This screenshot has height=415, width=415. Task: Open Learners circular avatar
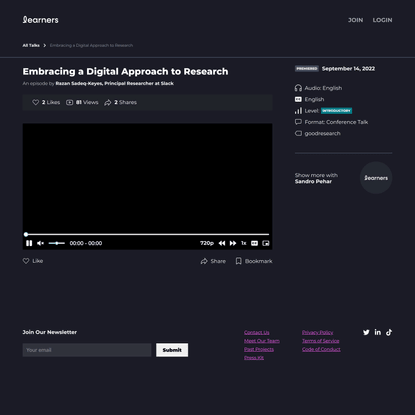point(376,178)
